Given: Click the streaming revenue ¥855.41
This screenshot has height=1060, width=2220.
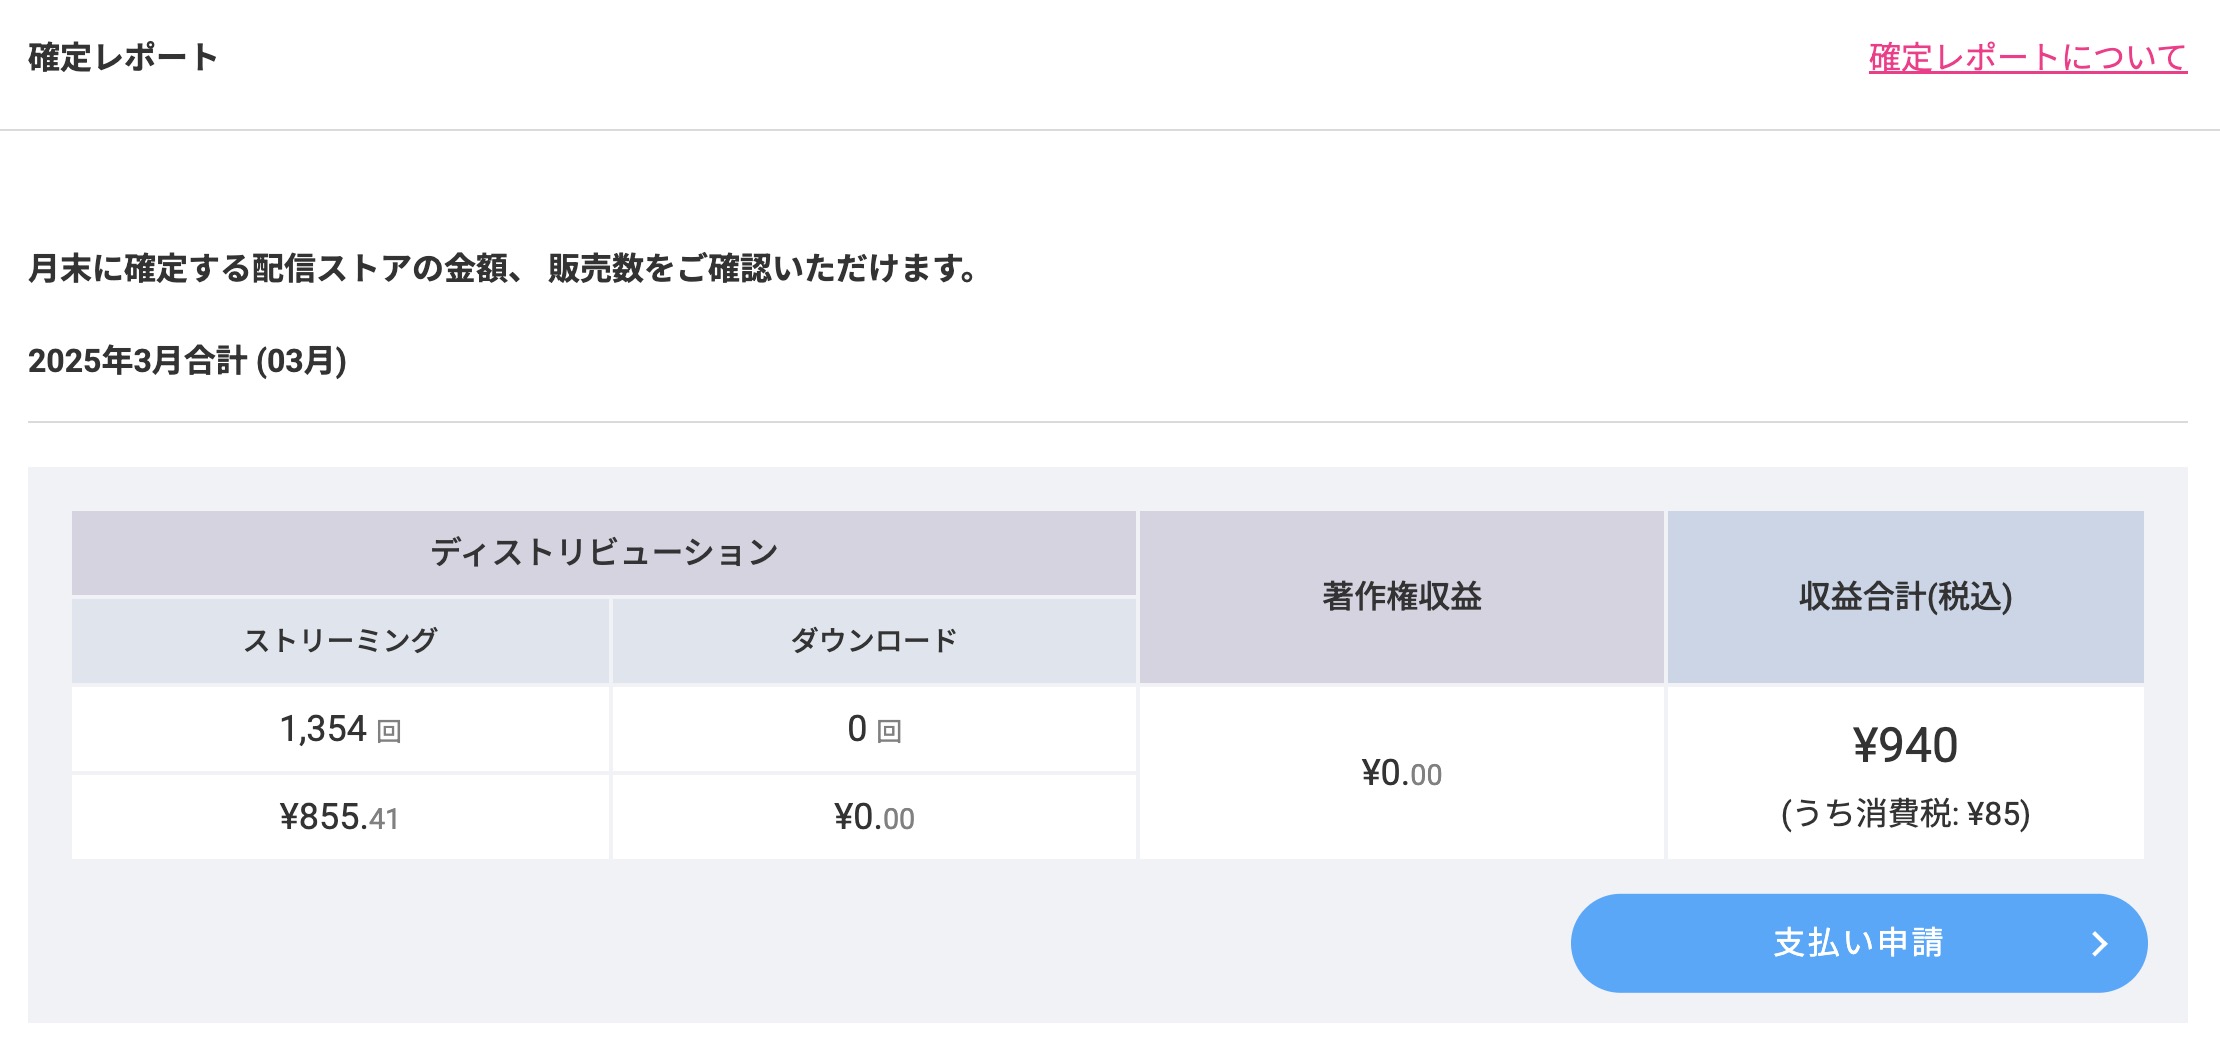Looking at the screenshot, I should pyautogui.click(x=339, y=818).
